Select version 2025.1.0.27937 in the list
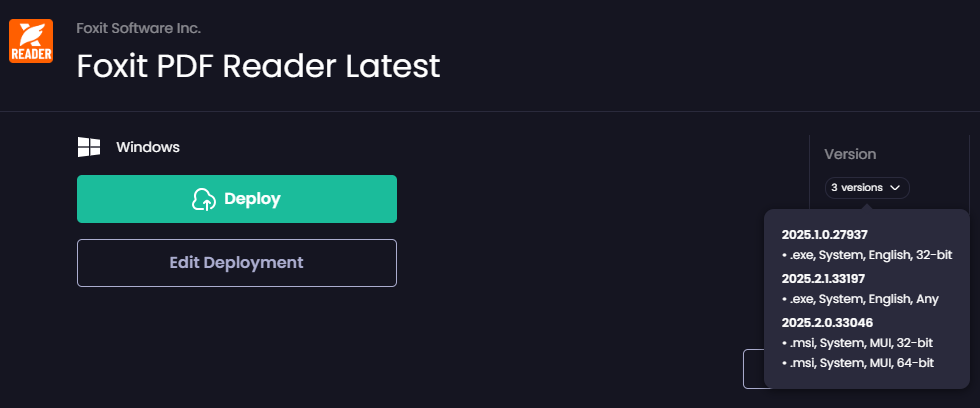980x408 pixels. coord(825,234)
